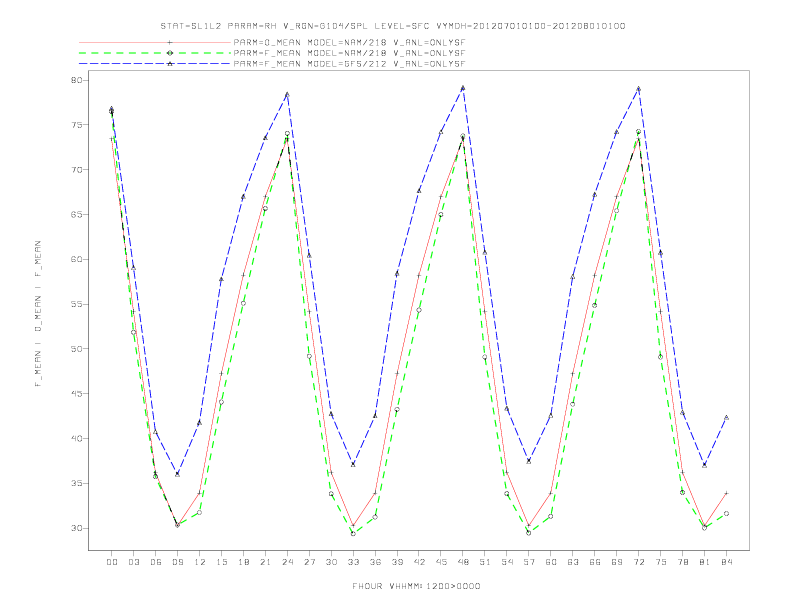Image resolution: width=792 pixels, height=612 pixels.
Task: Click the plus marker on red legend line
Action: 170,42
